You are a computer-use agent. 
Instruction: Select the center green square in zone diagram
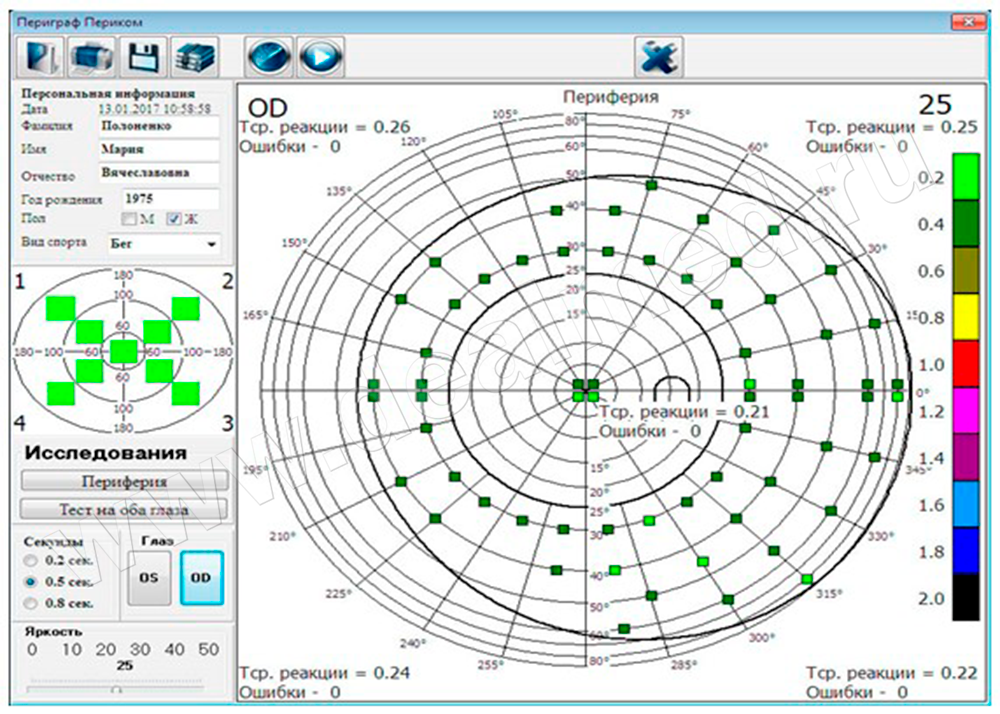124,351
